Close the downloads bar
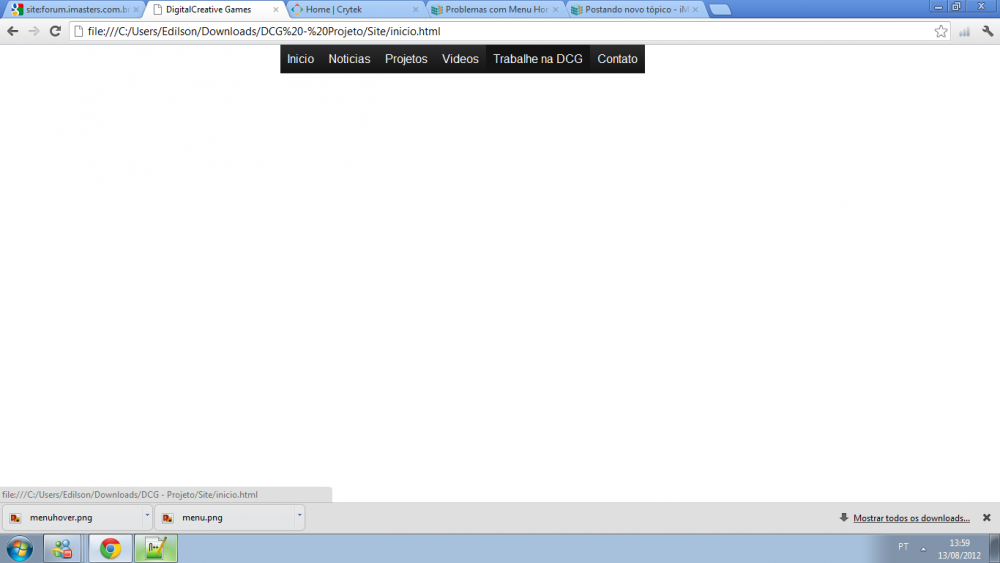Image resolution: width=1000 pixels, height=563 pixels. 986,518
